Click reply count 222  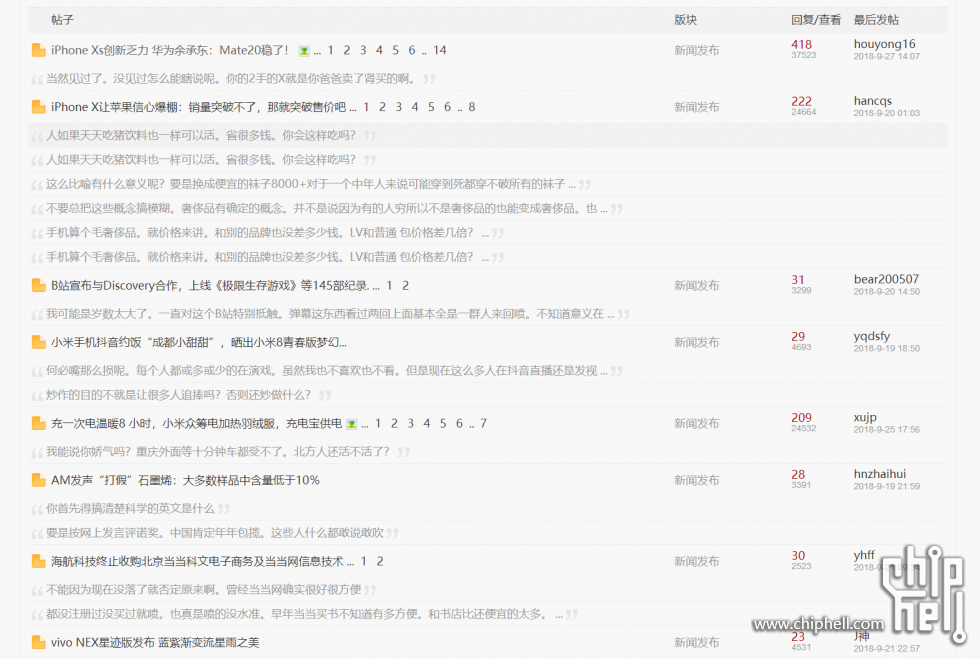pos(801,101)
